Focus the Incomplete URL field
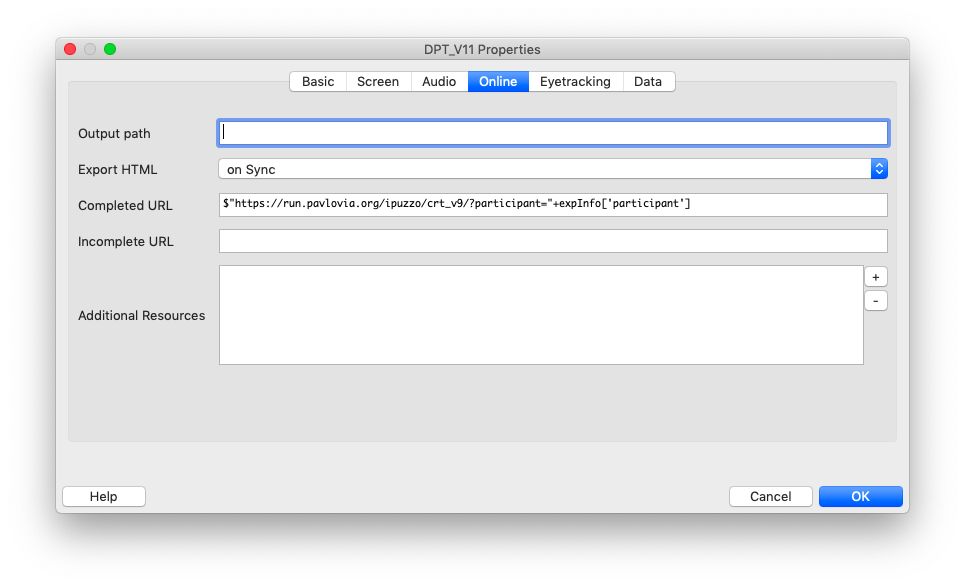The width and height of the screenshot is (965, 587). [x=553, y=241]
